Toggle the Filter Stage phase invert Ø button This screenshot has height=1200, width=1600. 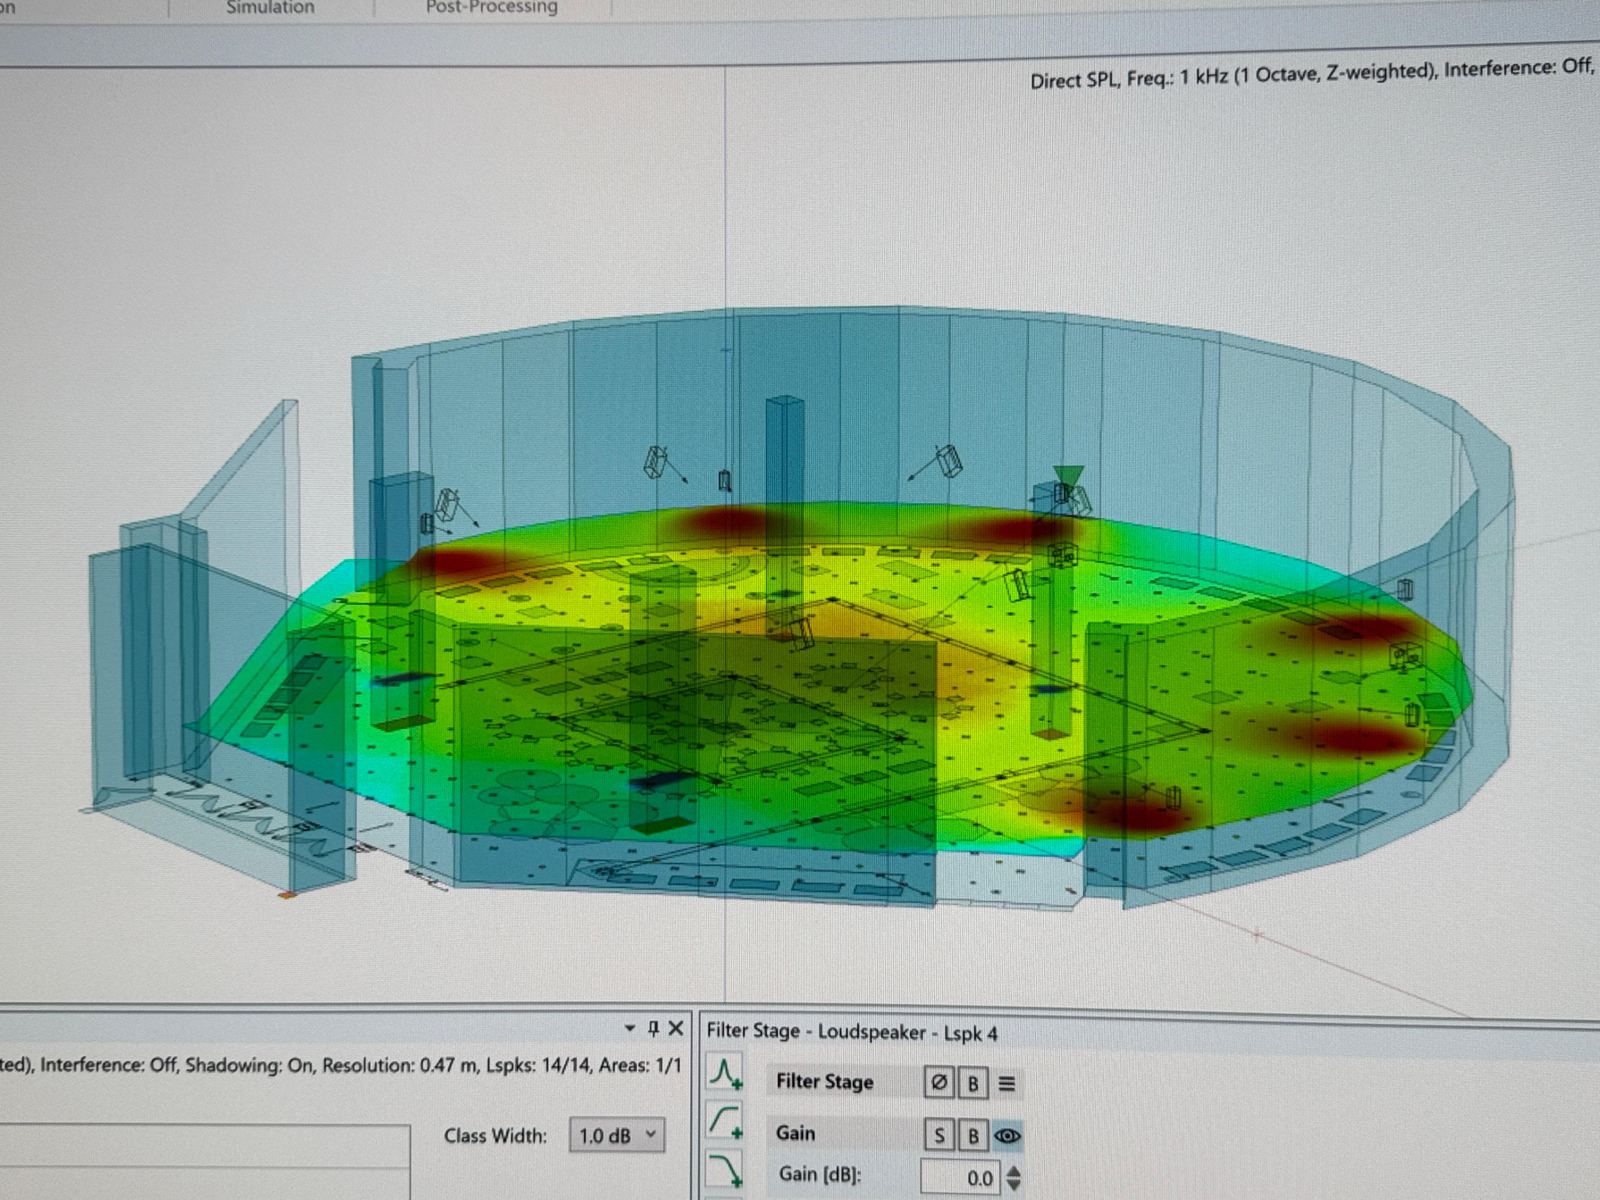(938, 1082)
